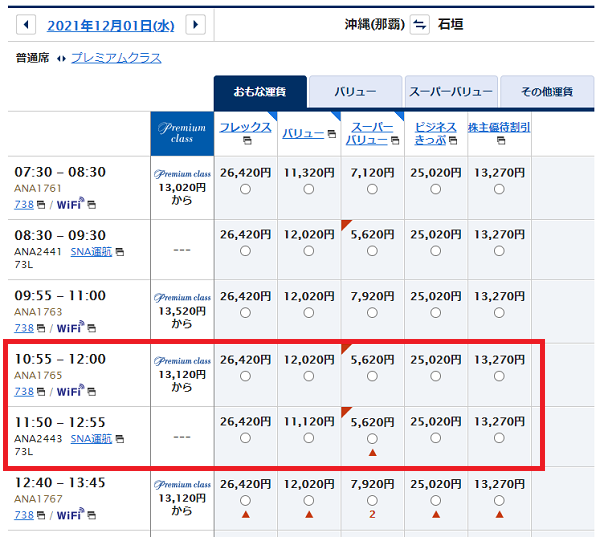The width and height of the screenshot is (600, 537).
Task: Open the 738 aircraft info icon for ANA1767
Action: coord(41,516)
